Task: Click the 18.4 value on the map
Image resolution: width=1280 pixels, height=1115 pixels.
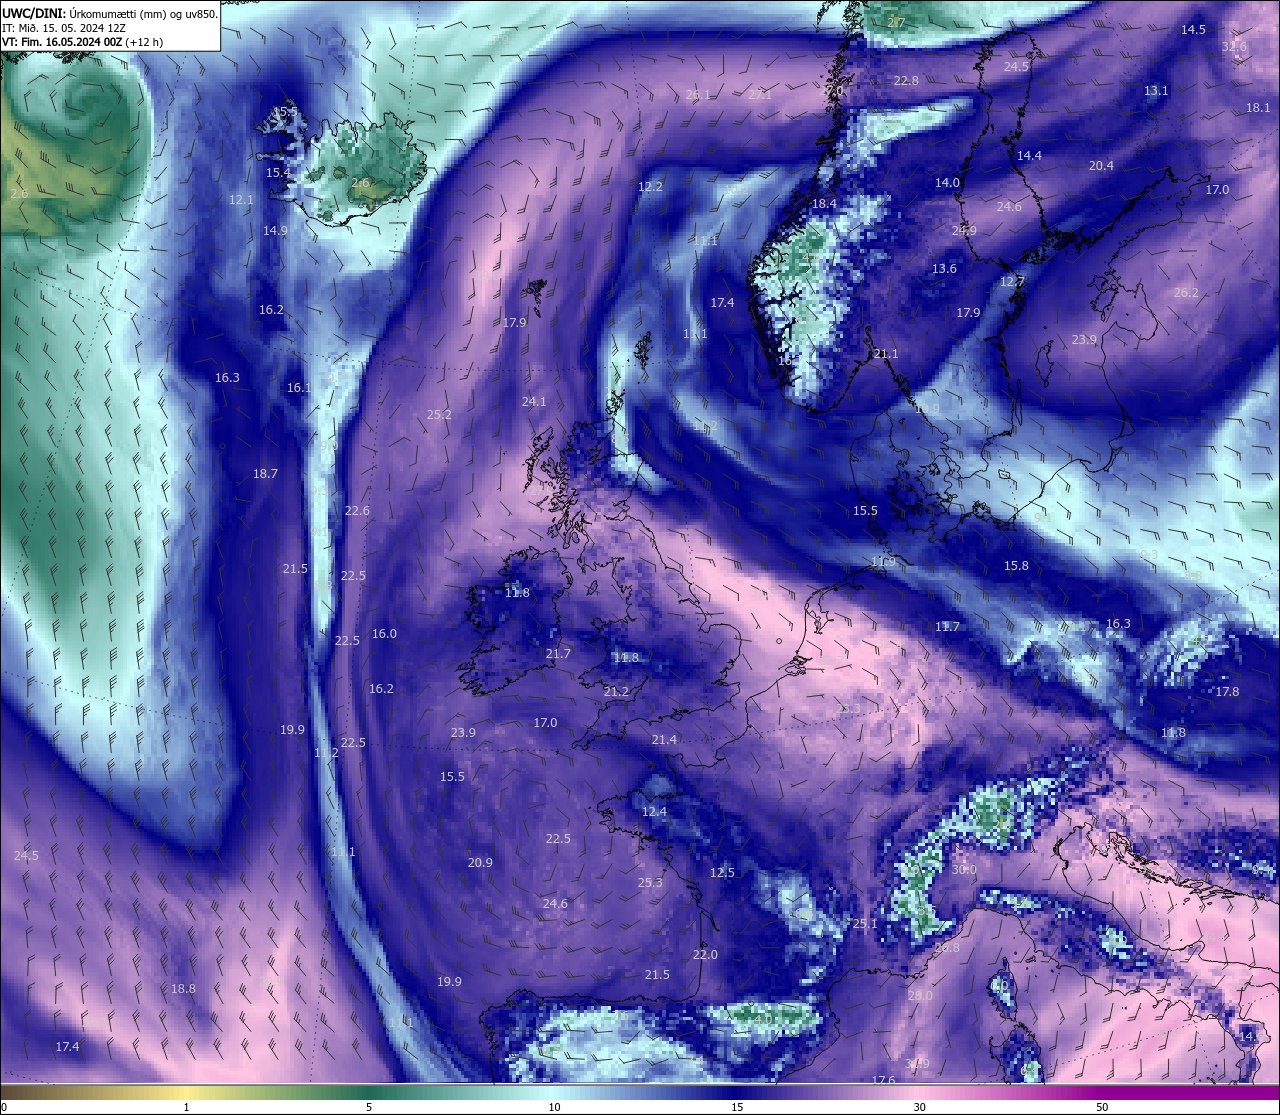Action: [x=824, y=204]
